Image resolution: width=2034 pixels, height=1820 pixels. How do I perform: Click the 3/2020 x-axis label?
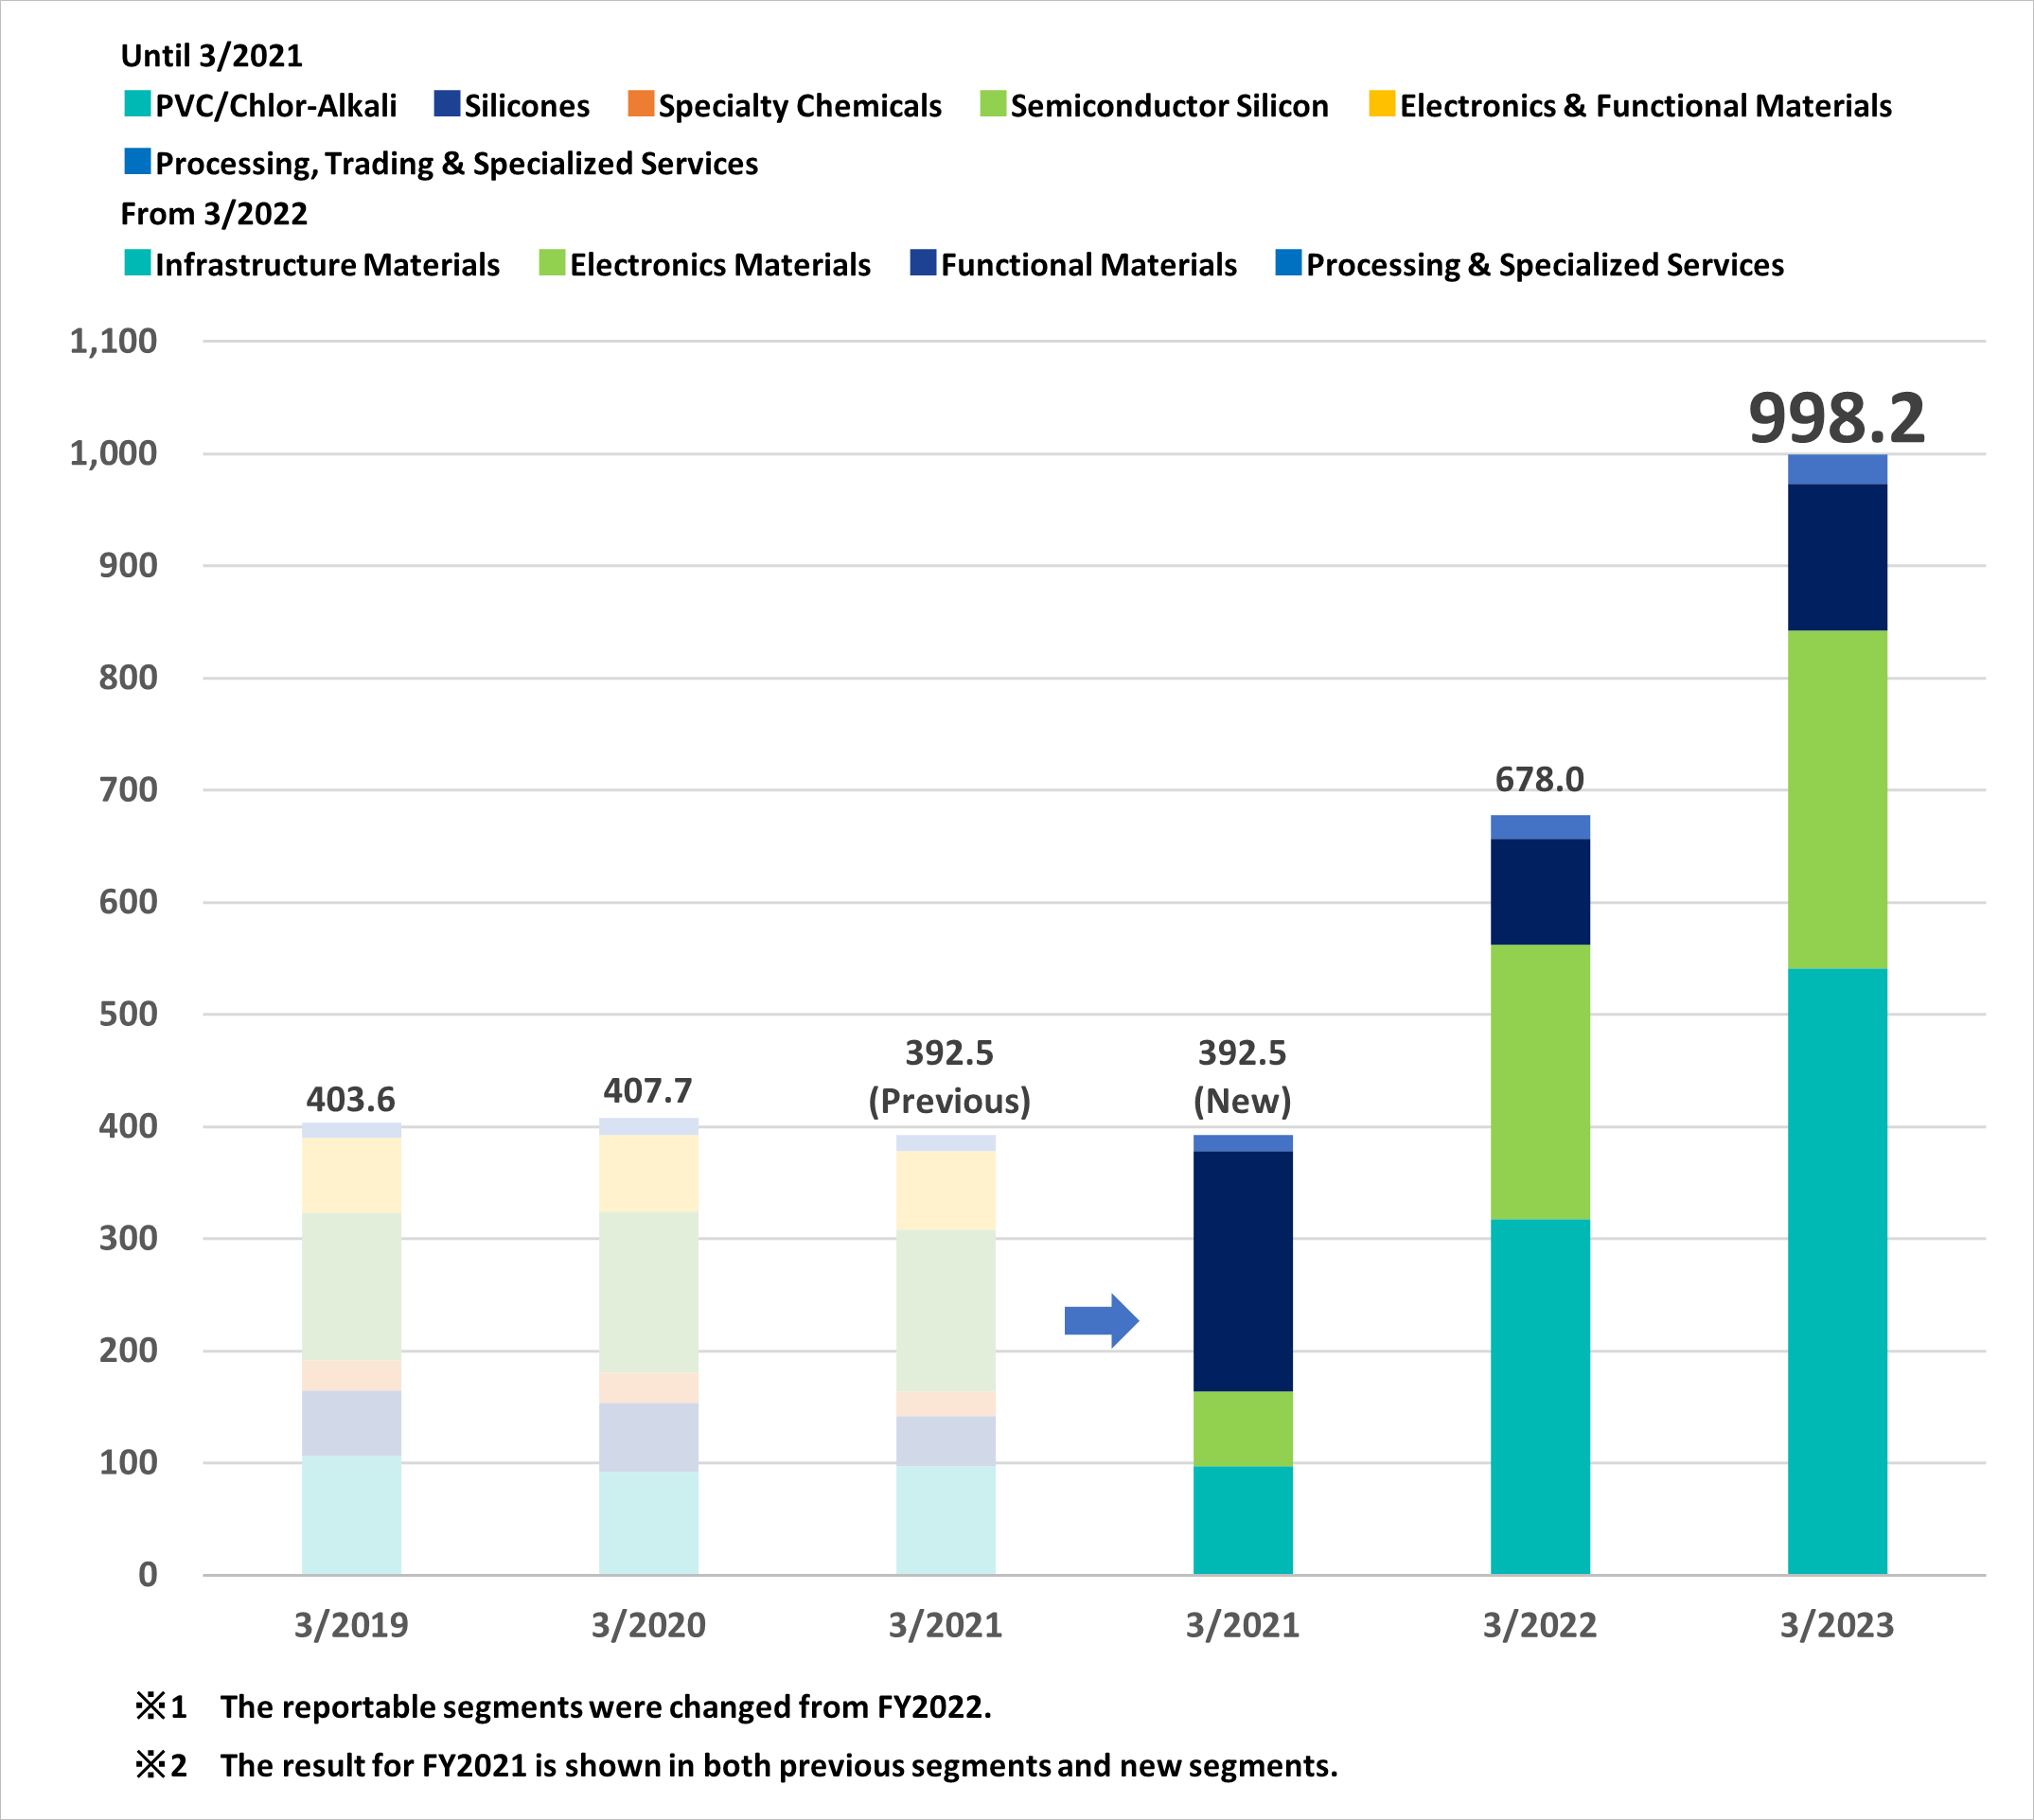648,1625
